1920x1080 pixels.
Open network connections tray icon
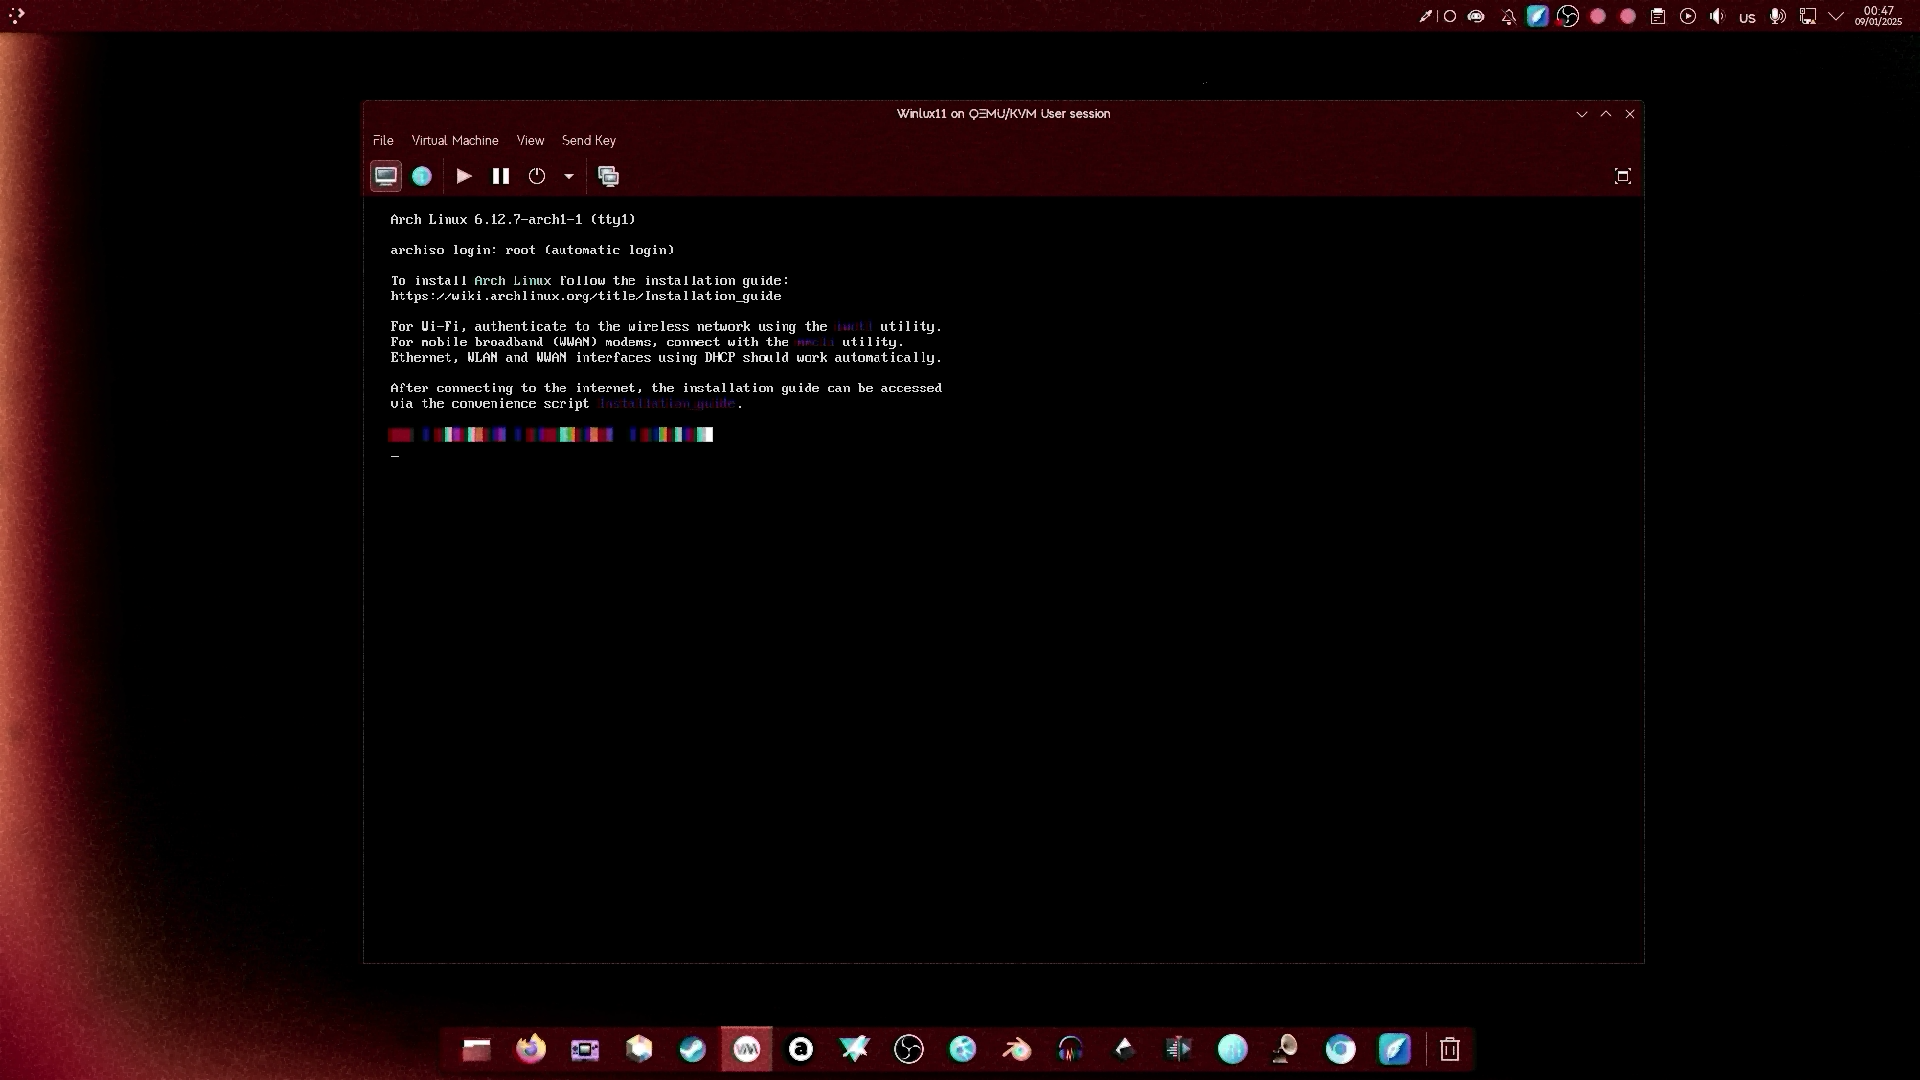point(1808,16)
